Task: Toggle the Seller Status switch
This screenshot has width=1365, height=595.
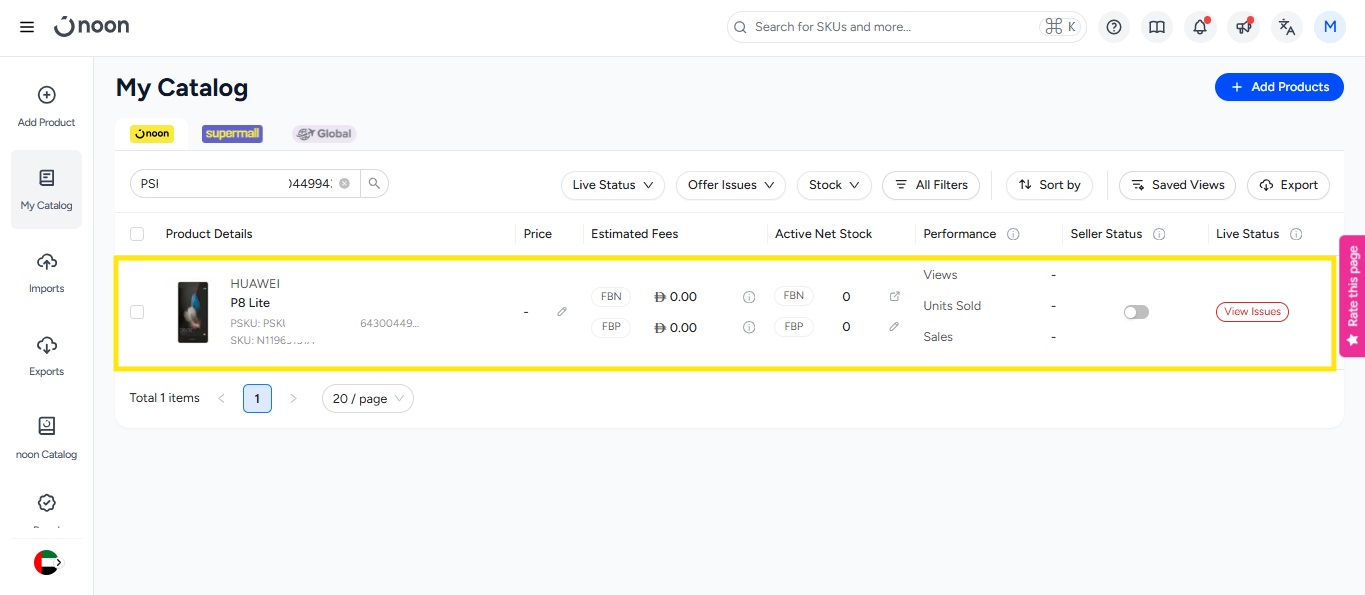Action: [1136, 312]
